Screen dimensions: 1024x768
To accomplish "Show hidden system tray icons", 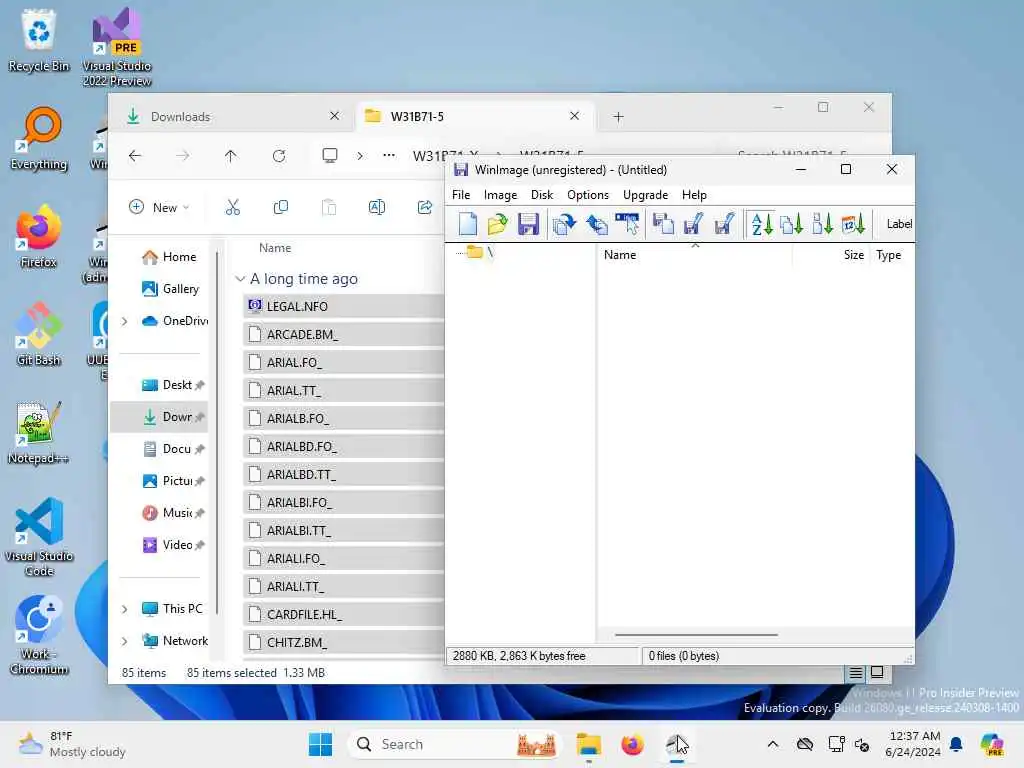I will 773,744.
